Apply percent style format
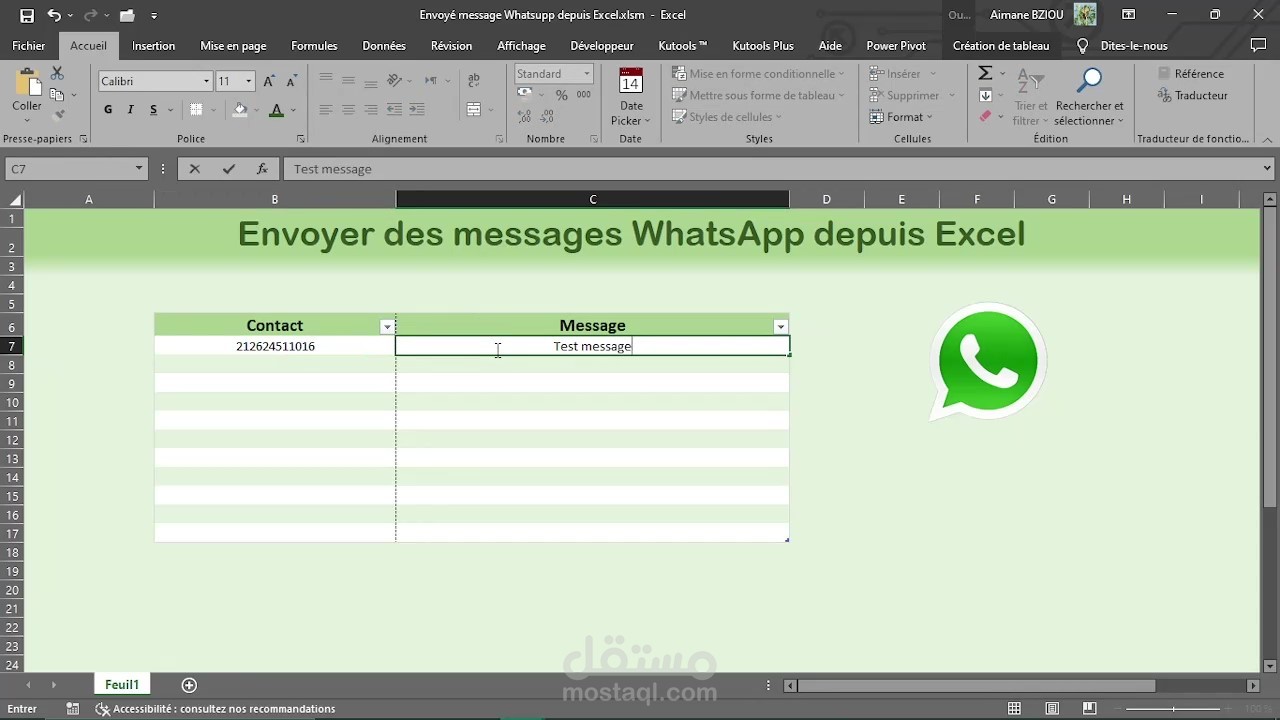 561,95
